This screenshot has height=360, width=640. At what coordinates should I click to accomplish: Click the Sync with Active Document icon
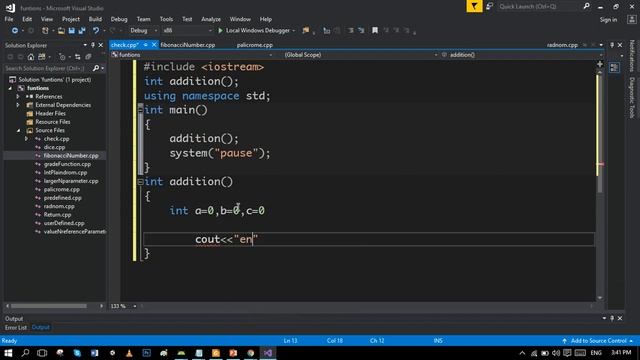pos(78,57)
